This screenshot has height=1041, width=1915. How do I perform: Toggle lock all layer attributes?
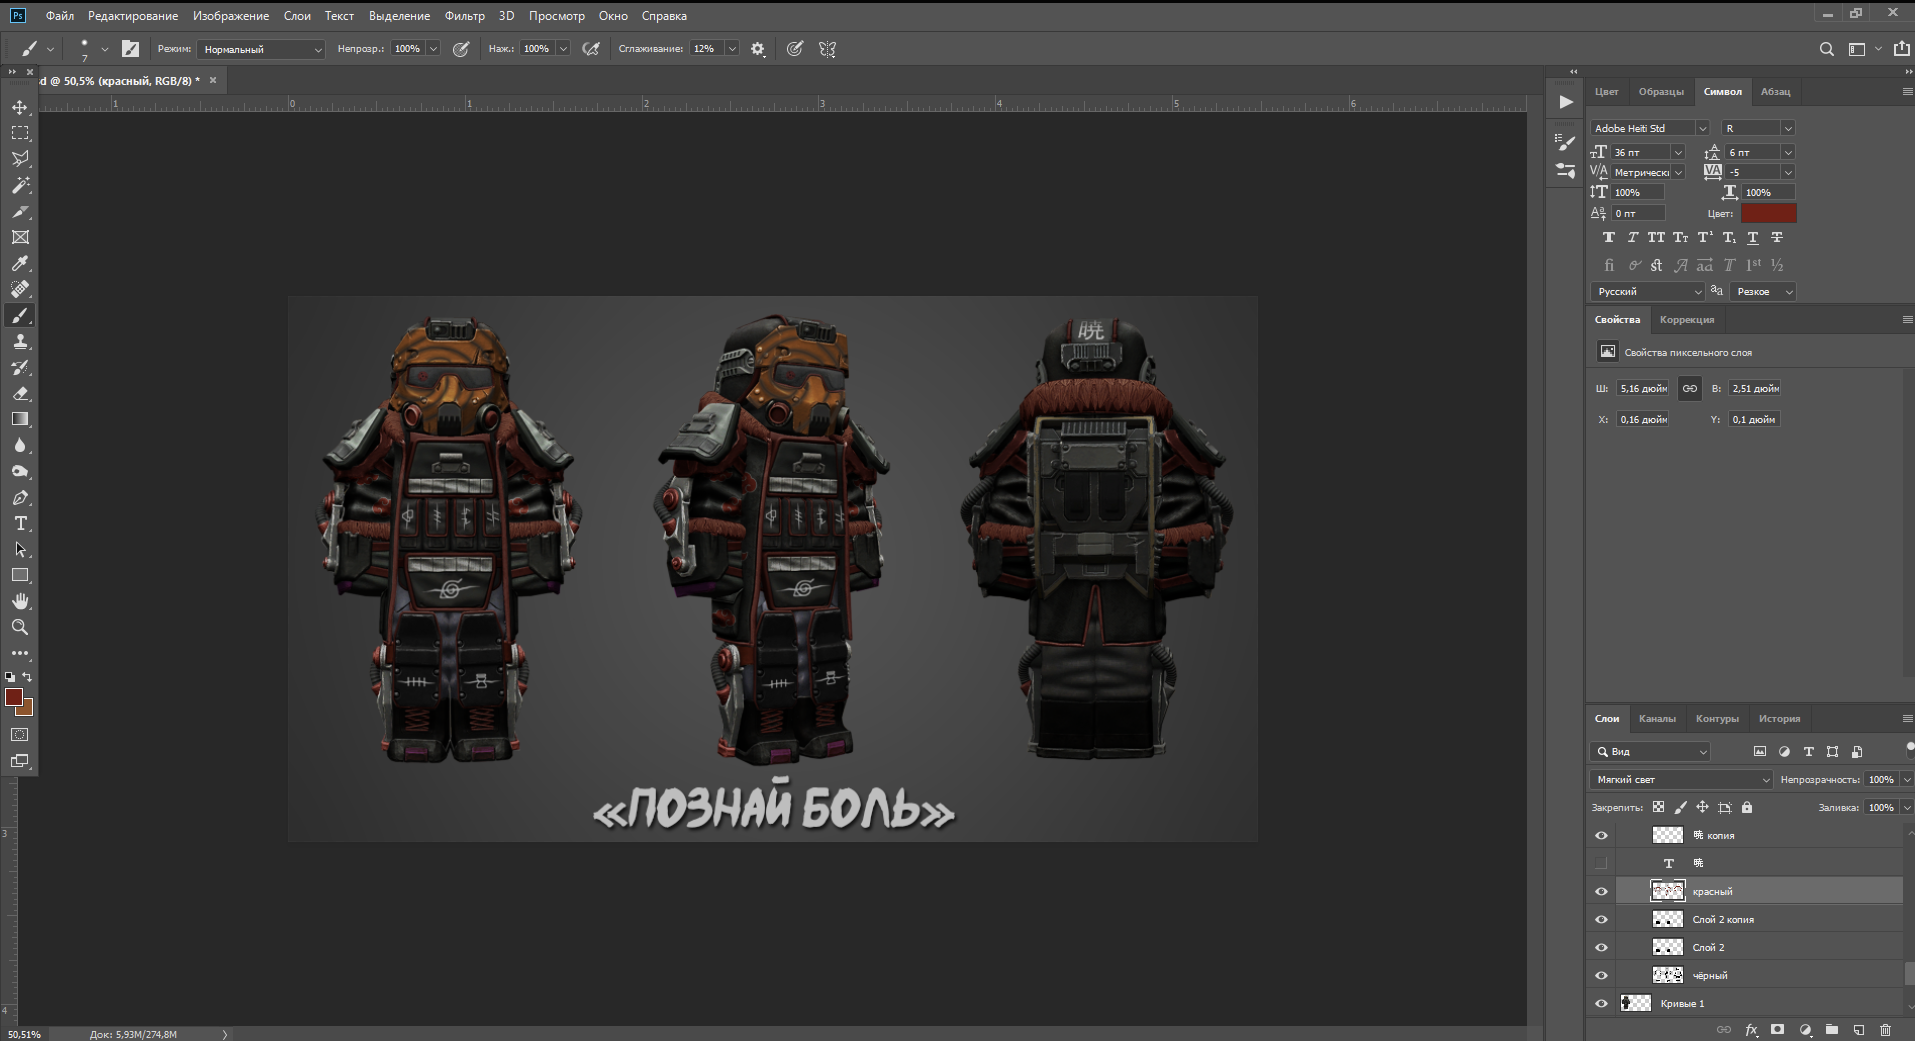[1747, 807]
